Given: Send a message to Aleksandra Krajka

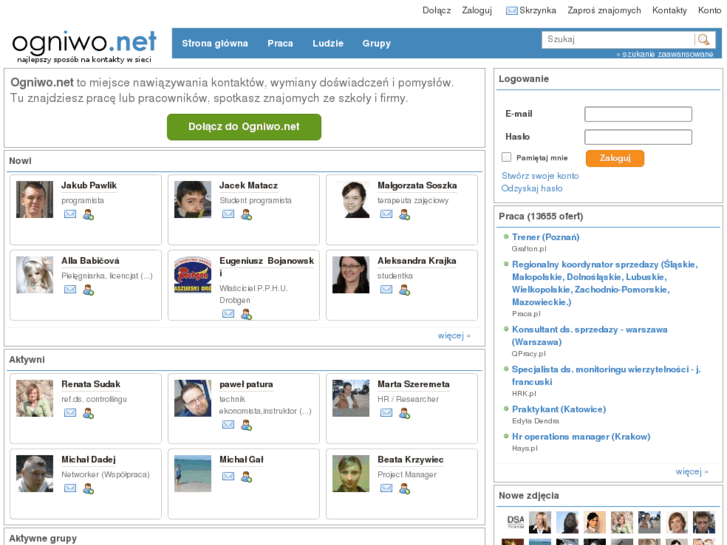Looking at the screenshot, I should (x=386, y=289).
